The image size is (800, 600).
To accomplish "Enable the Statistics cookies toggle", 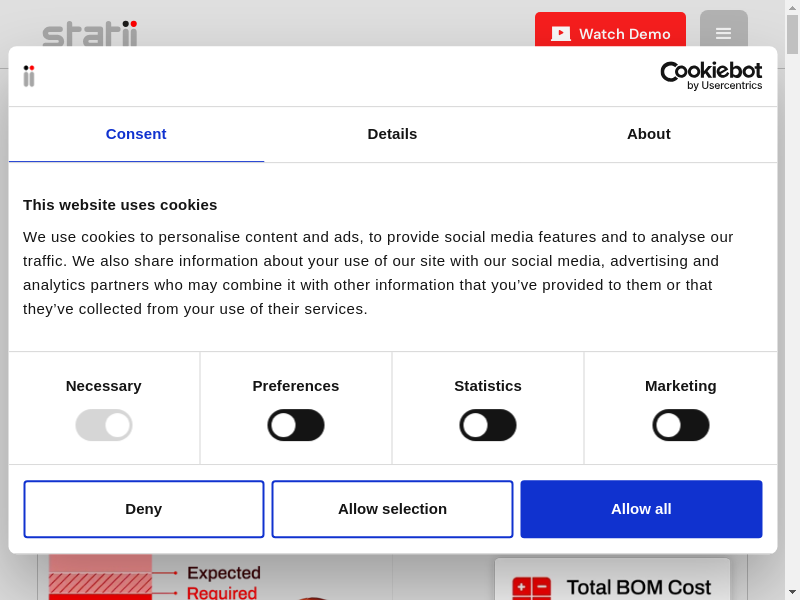I will pyautogui.click(x=488, y=425).
